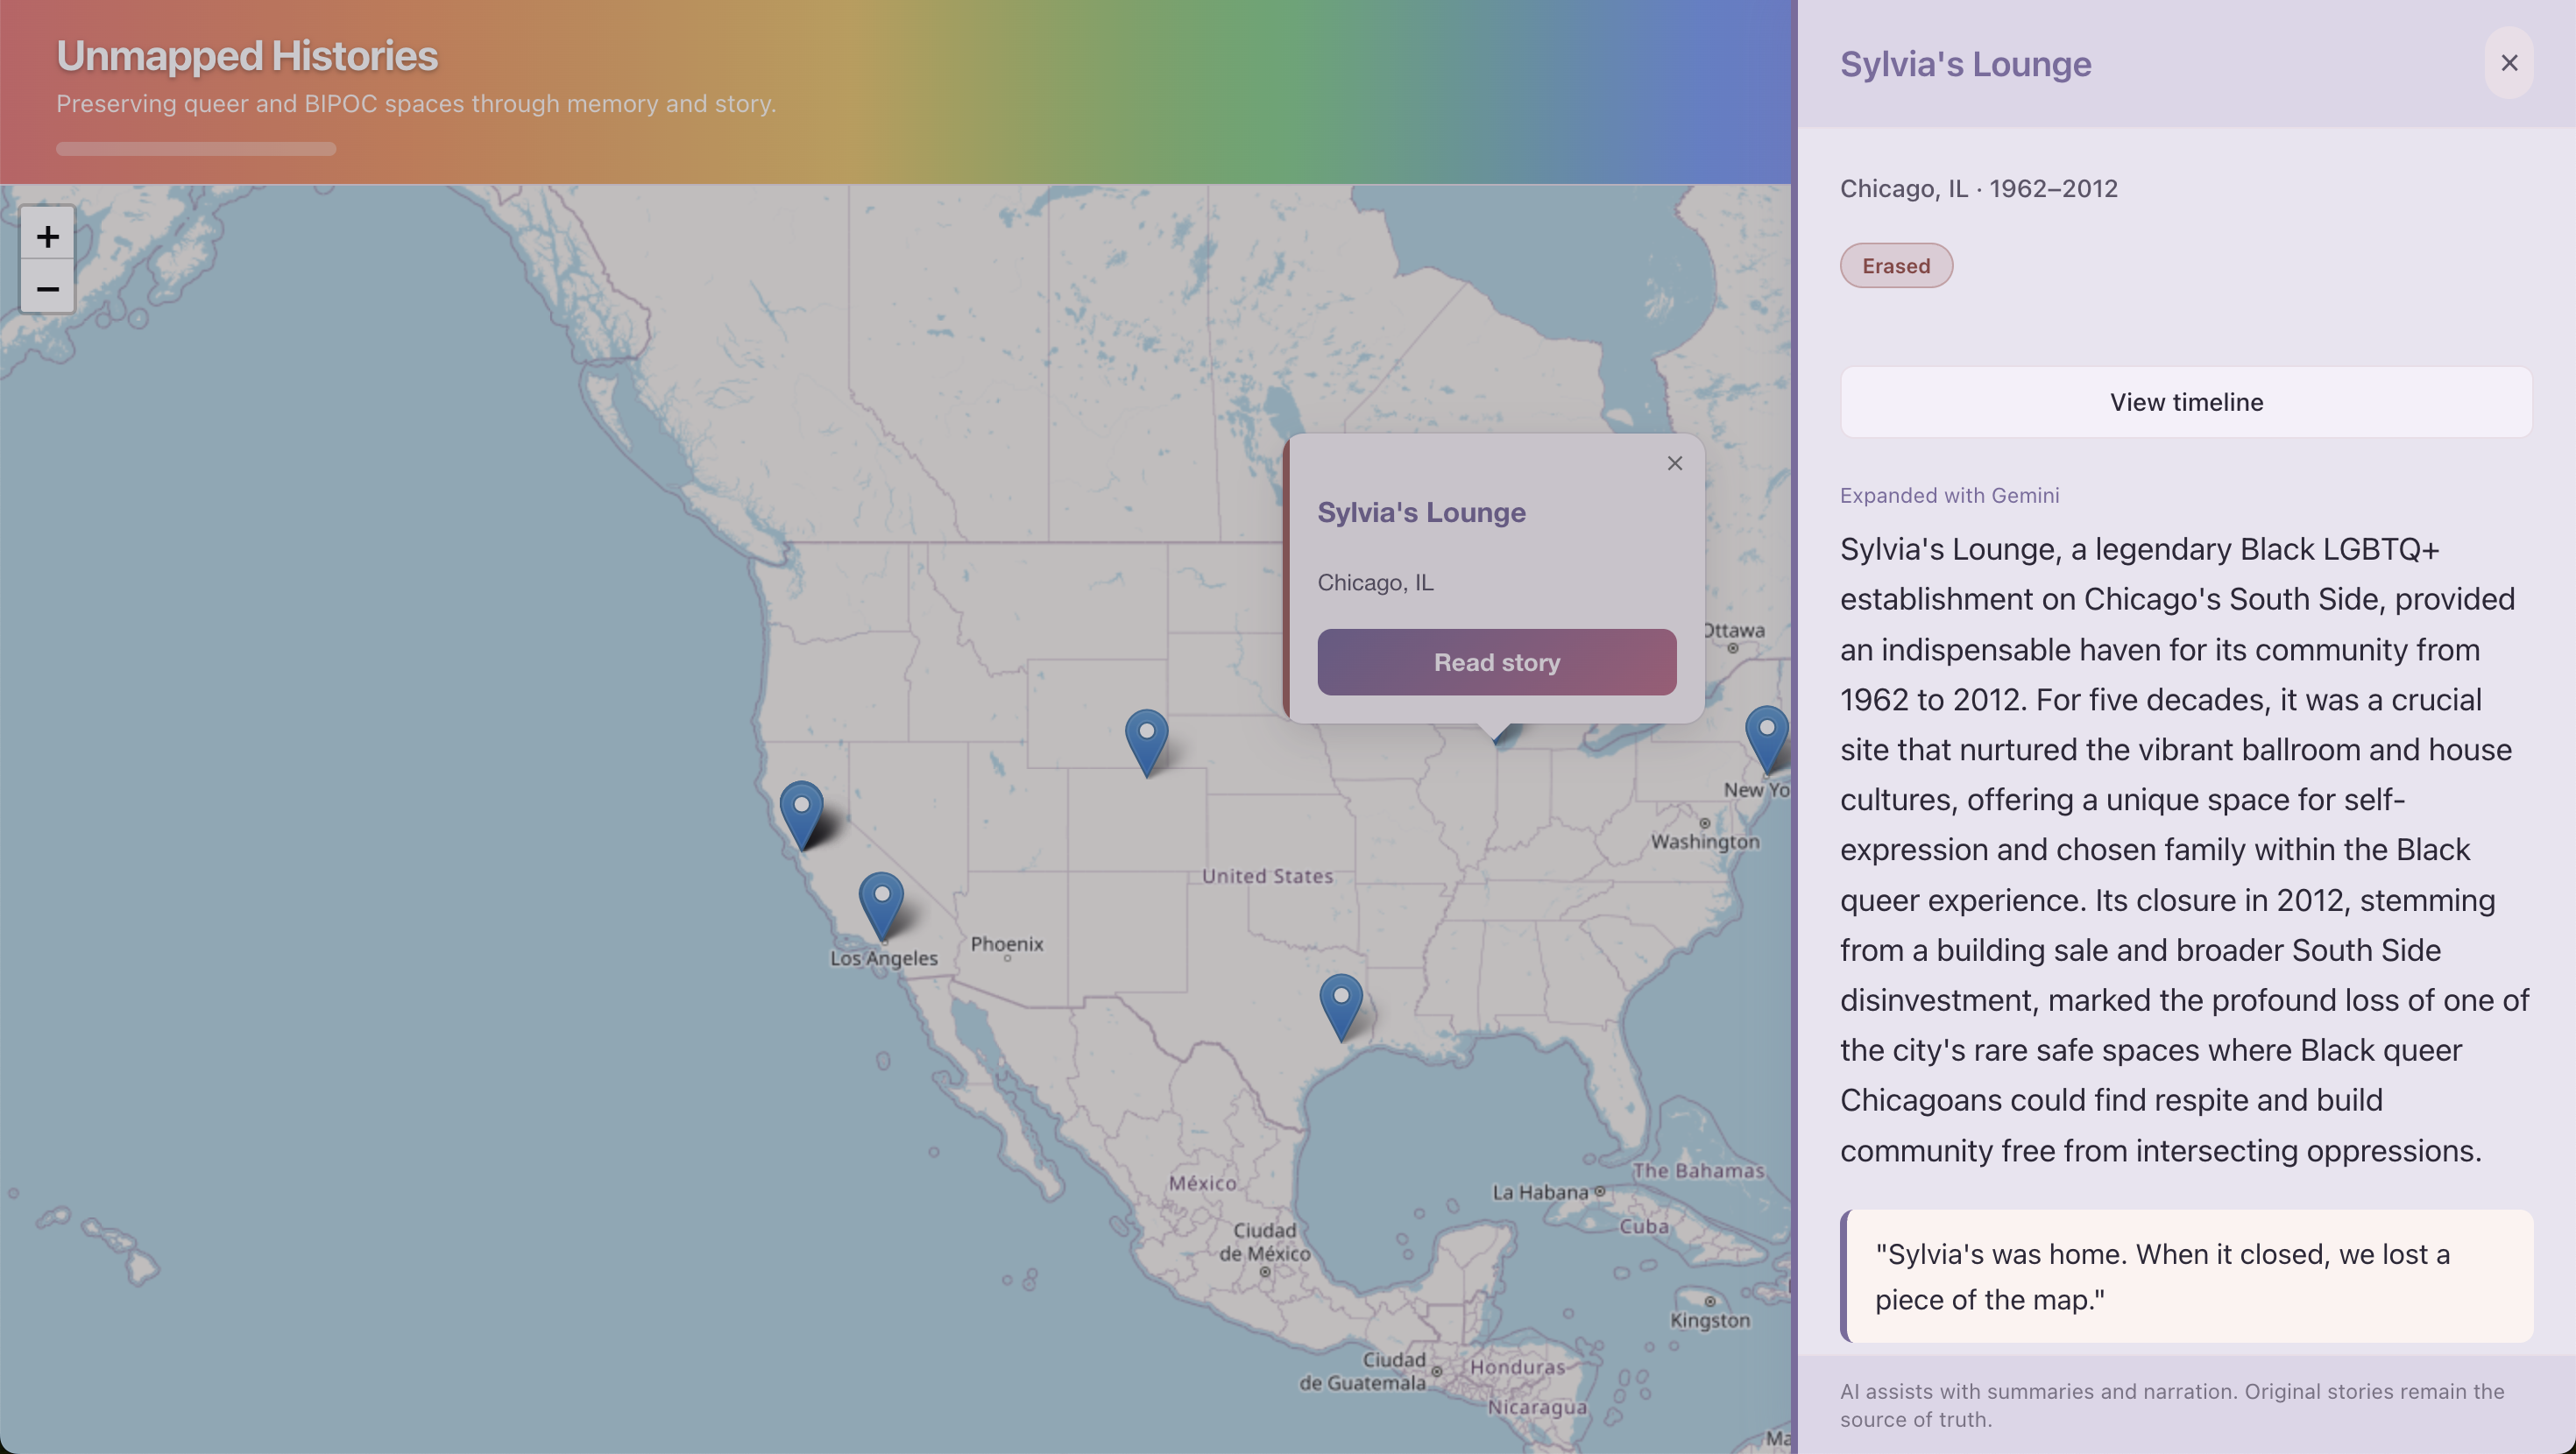
Task: Close the Sylvia's Lounge side panel
Action: pyautogui.click(x=2508, y=63)
